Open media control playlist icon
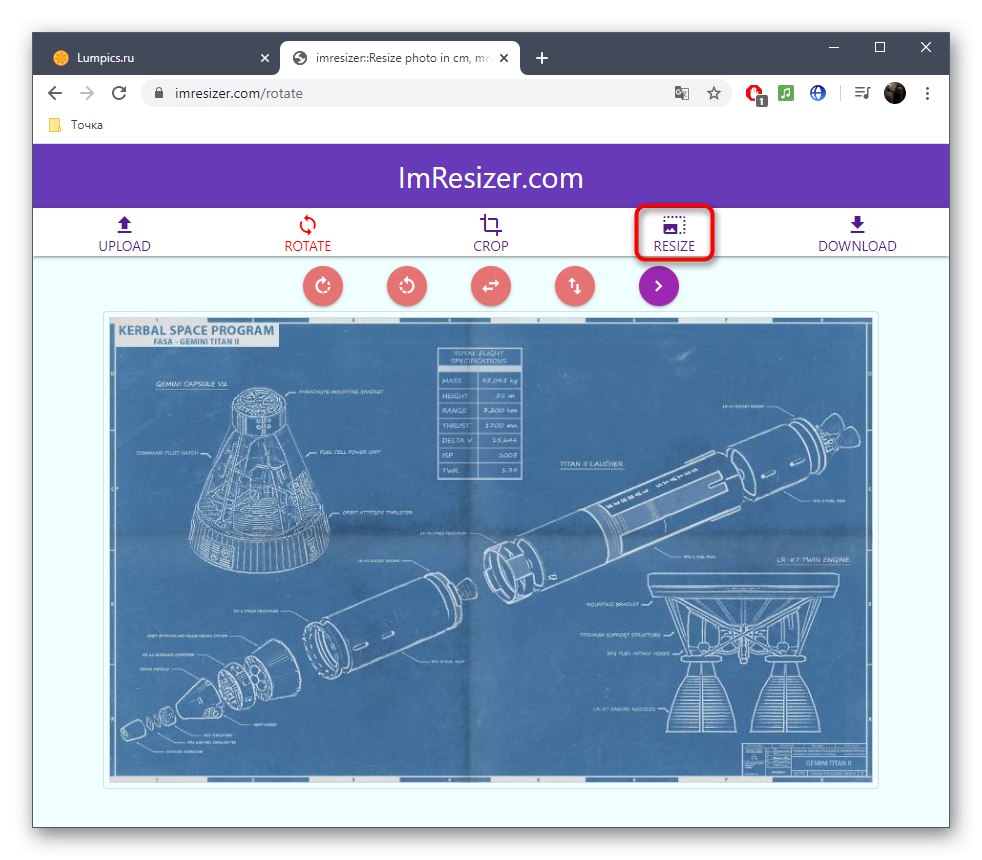 (x=862, y=93)
